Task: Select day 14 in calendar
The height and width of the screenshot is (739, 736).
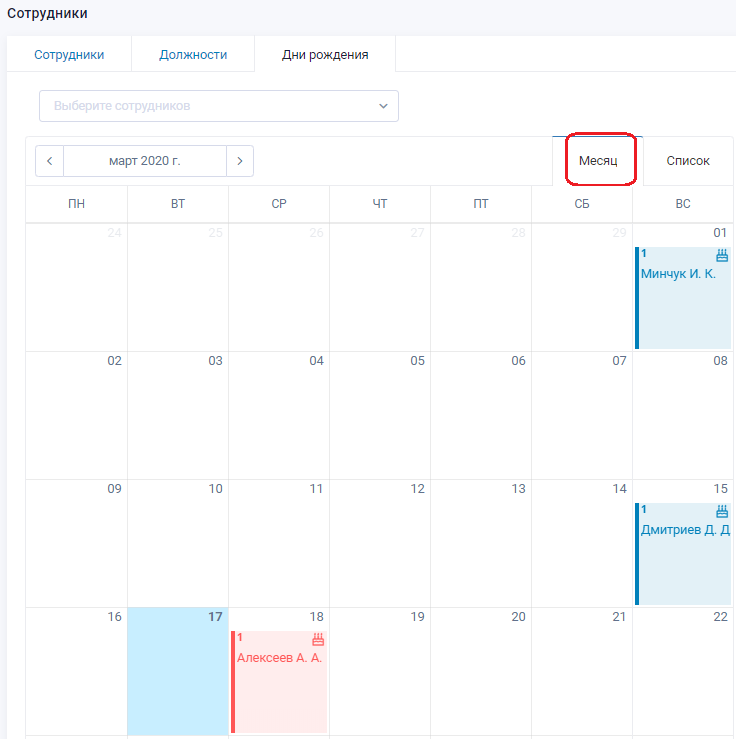Action: point(581,543)
